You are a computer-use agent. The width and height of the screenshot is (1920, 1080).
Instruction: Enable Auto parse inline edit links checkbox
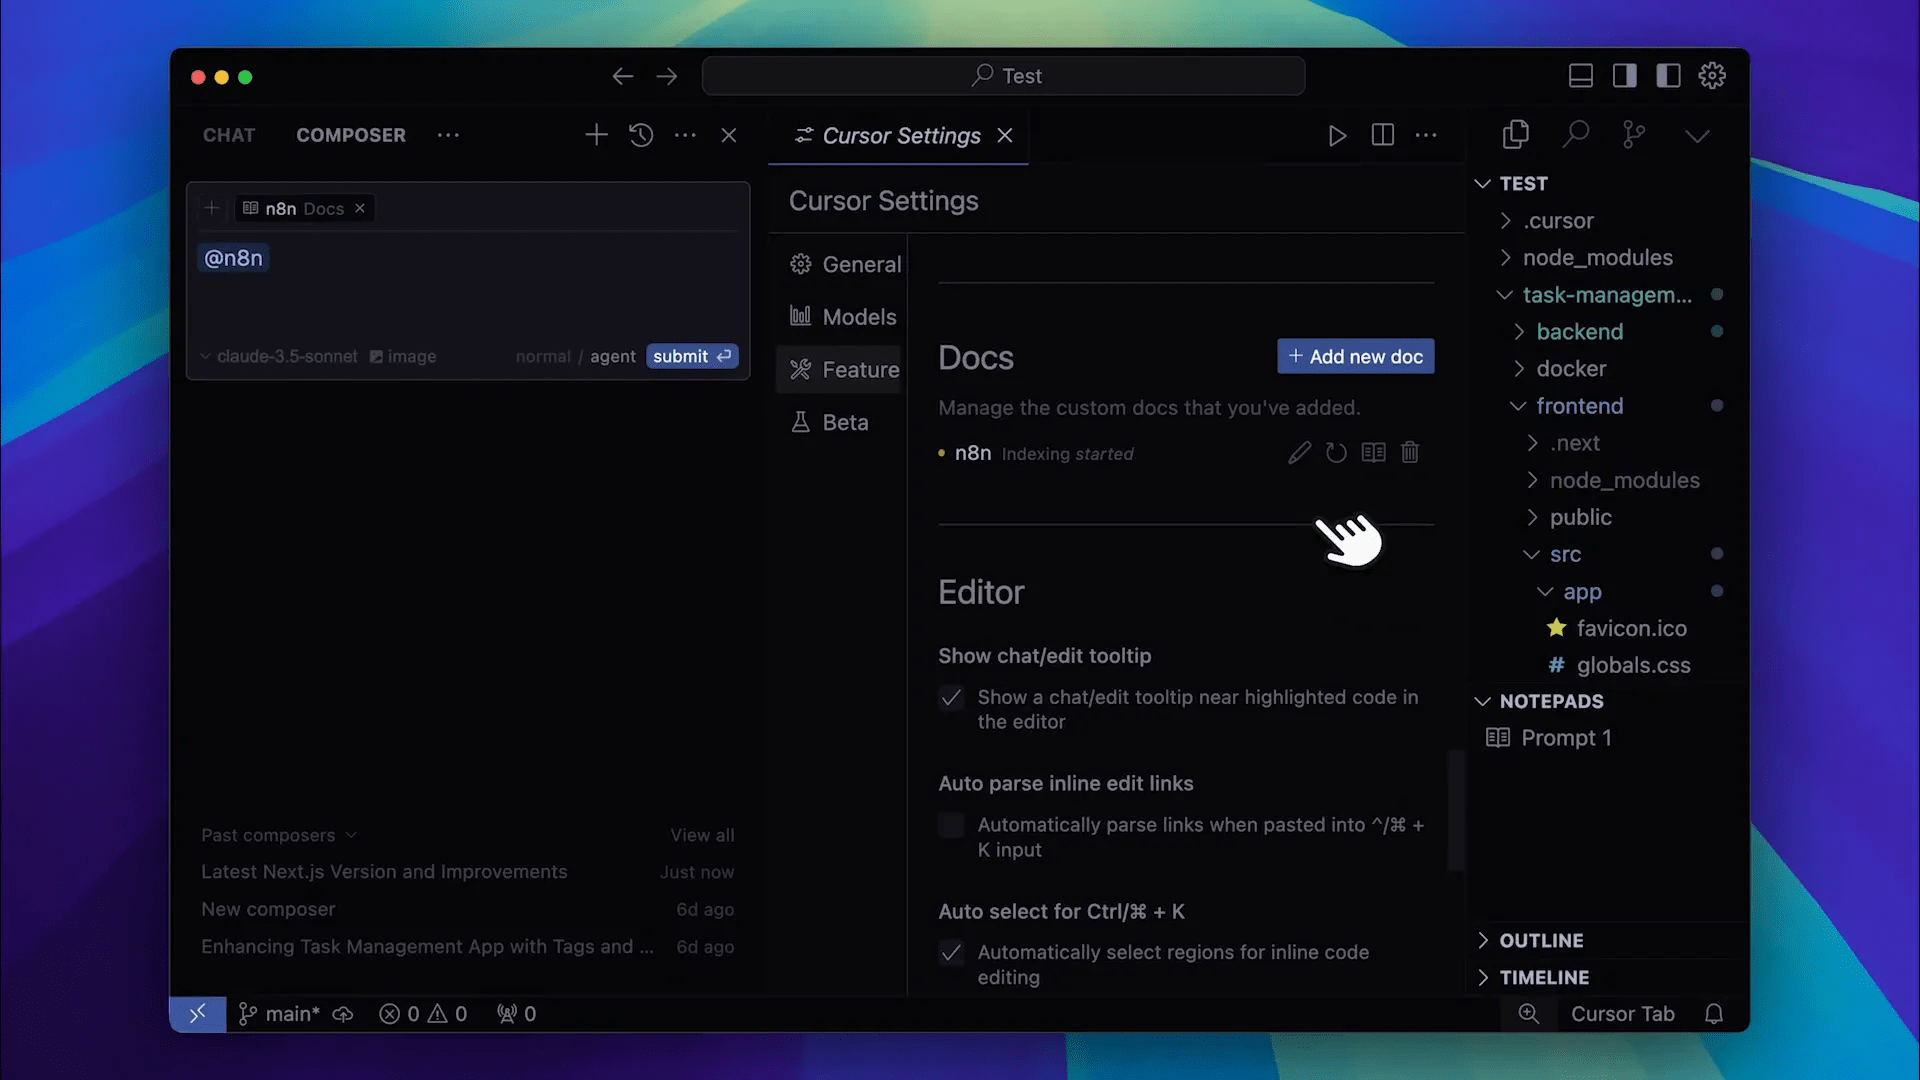[x=951, y=825]
